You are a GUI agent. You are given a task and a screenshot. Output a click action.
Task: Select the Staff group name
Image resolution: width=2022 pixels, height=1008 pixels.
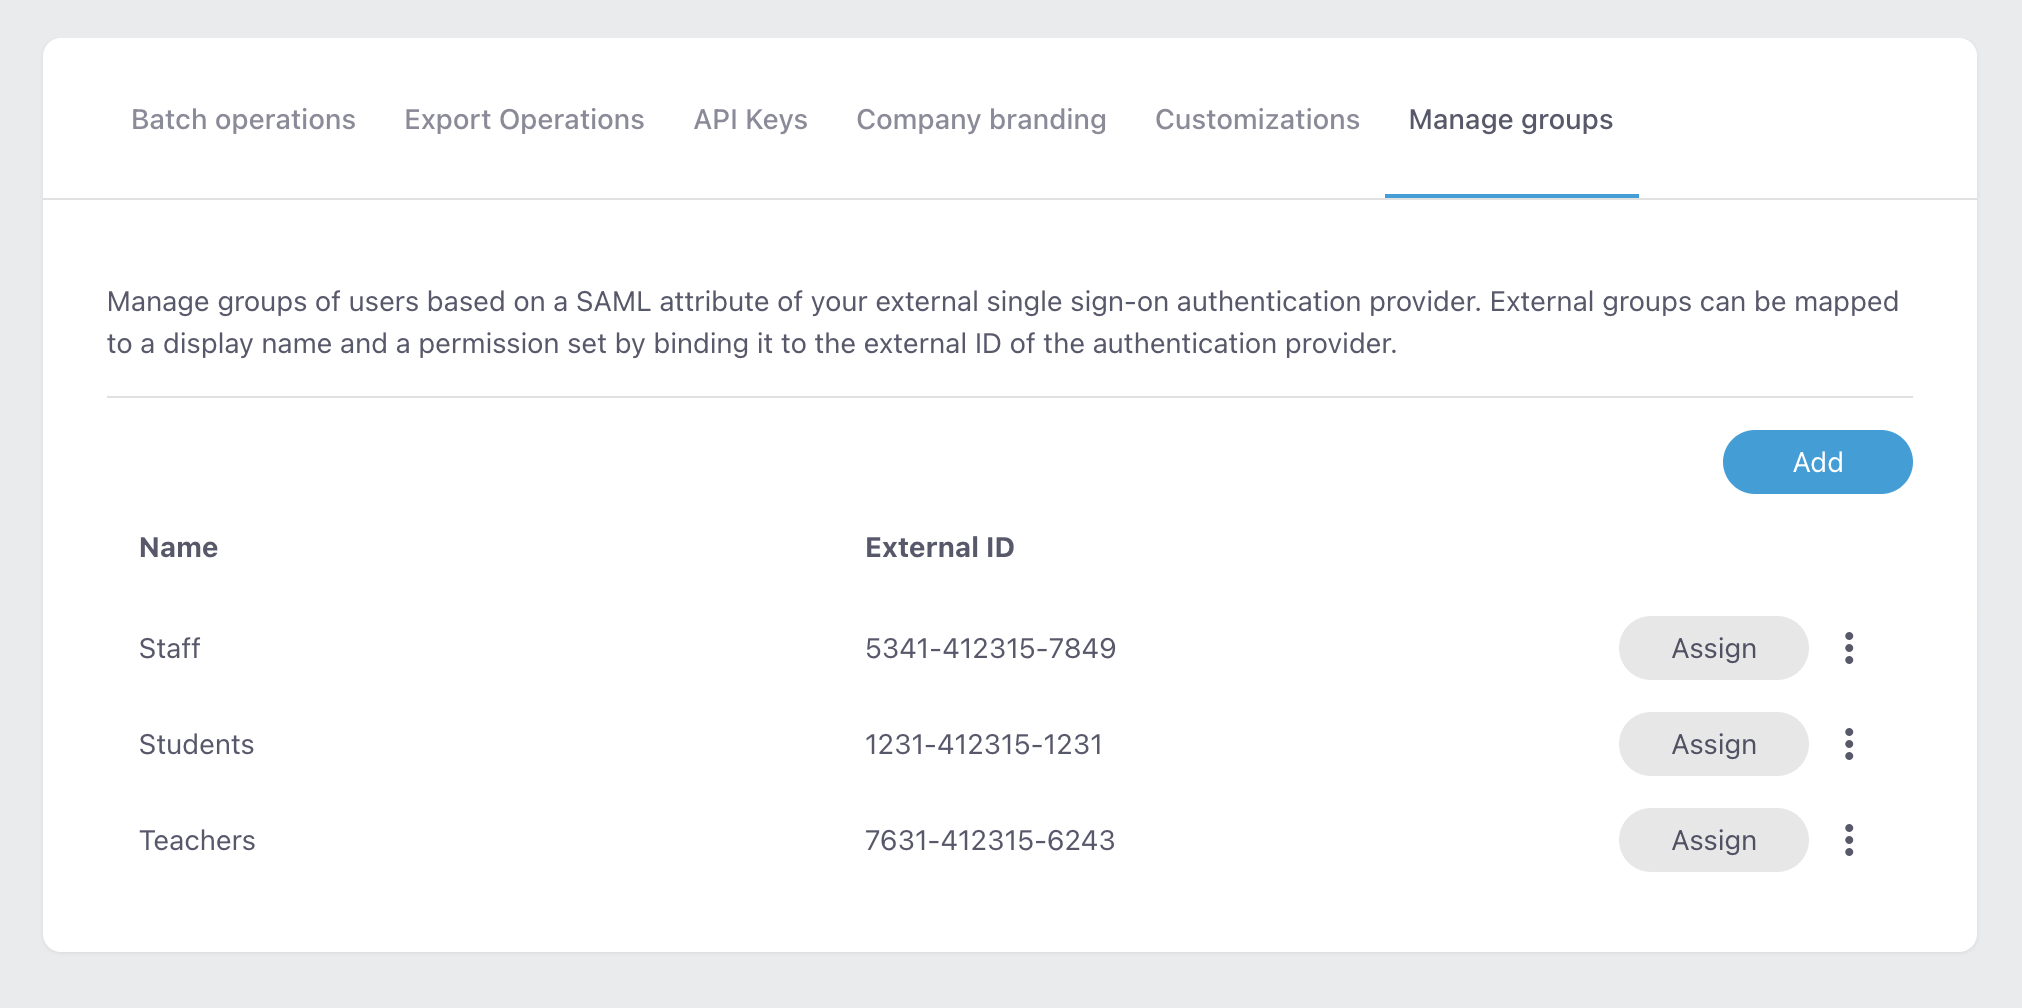[x=170, y=648]
